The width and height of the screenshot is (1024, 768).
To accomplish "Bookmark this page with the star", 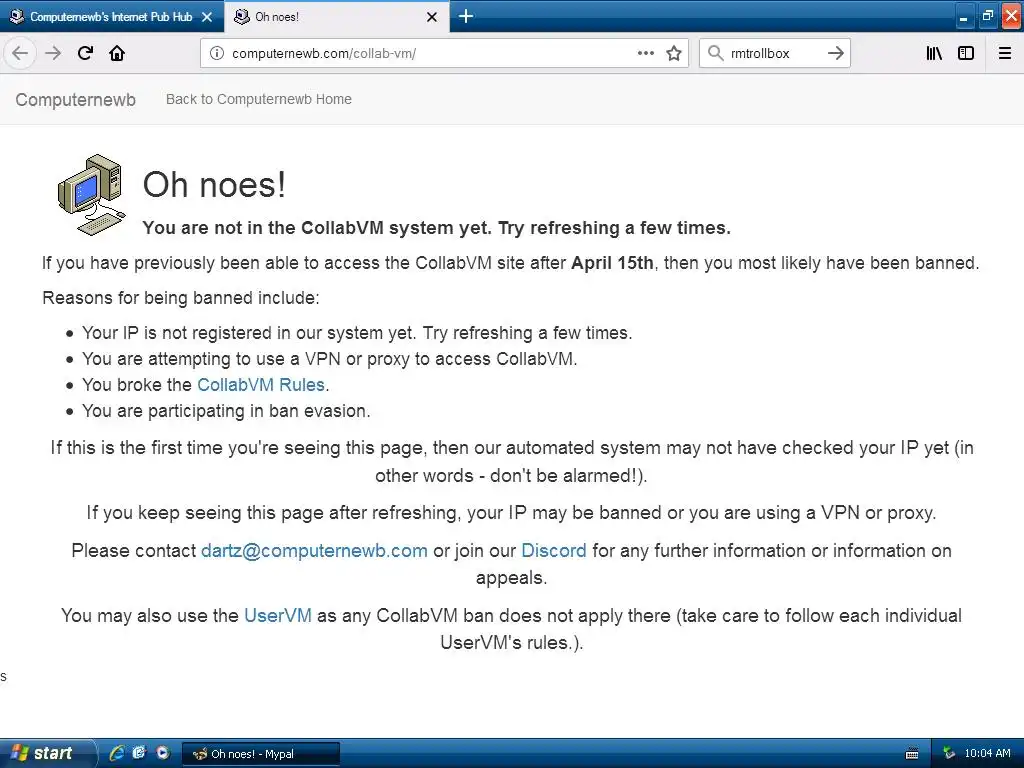I will click(x=674, y=53).
